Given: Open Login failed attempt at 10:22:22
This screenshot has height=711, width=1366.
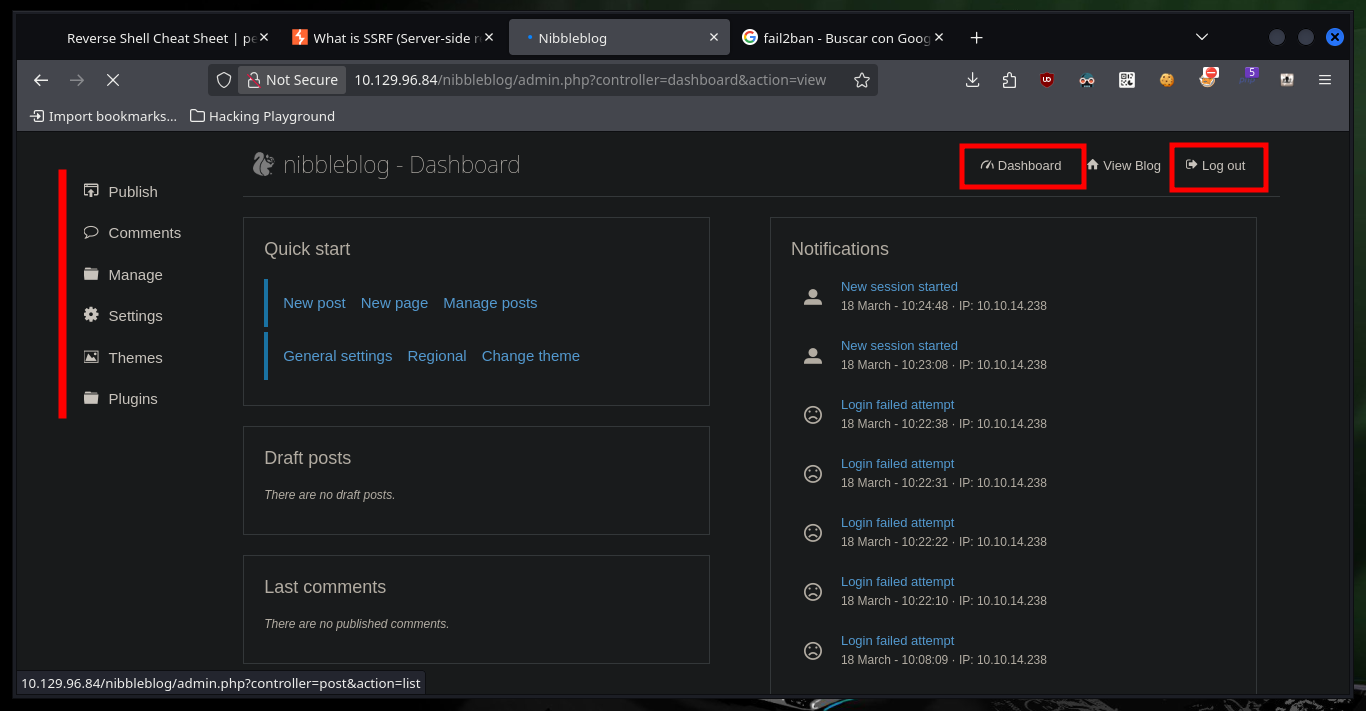Looking at the screenshot, I should click(x=898, y=522).
